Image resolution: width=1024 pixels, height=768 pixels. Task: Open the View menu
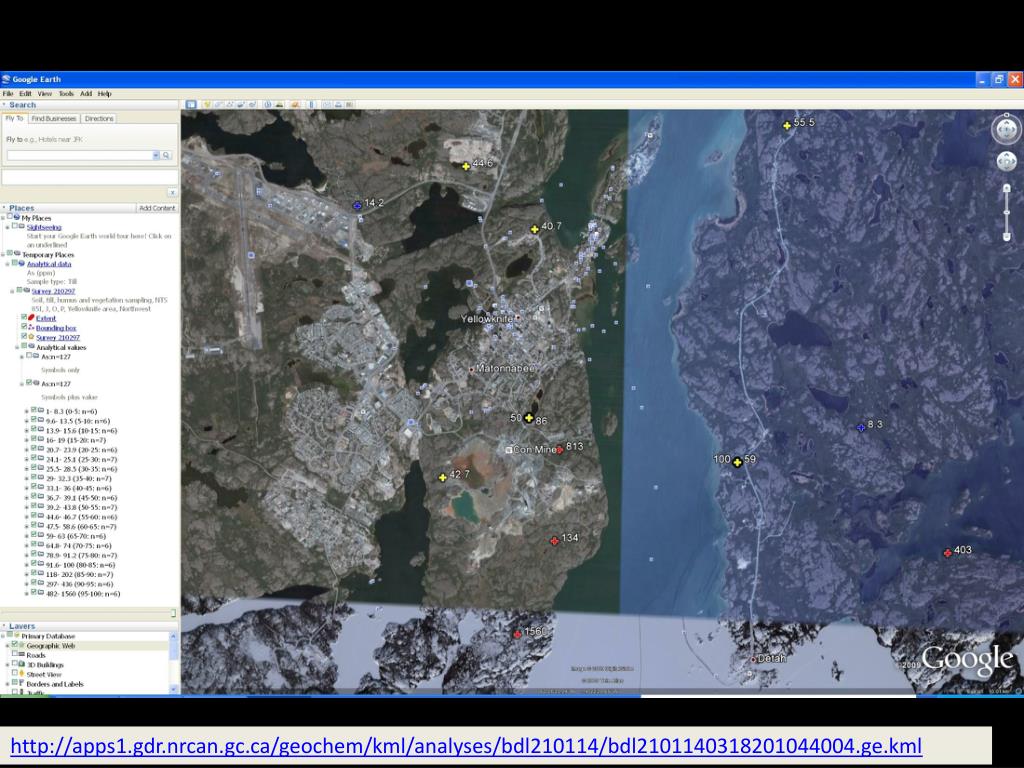(44, 93)
